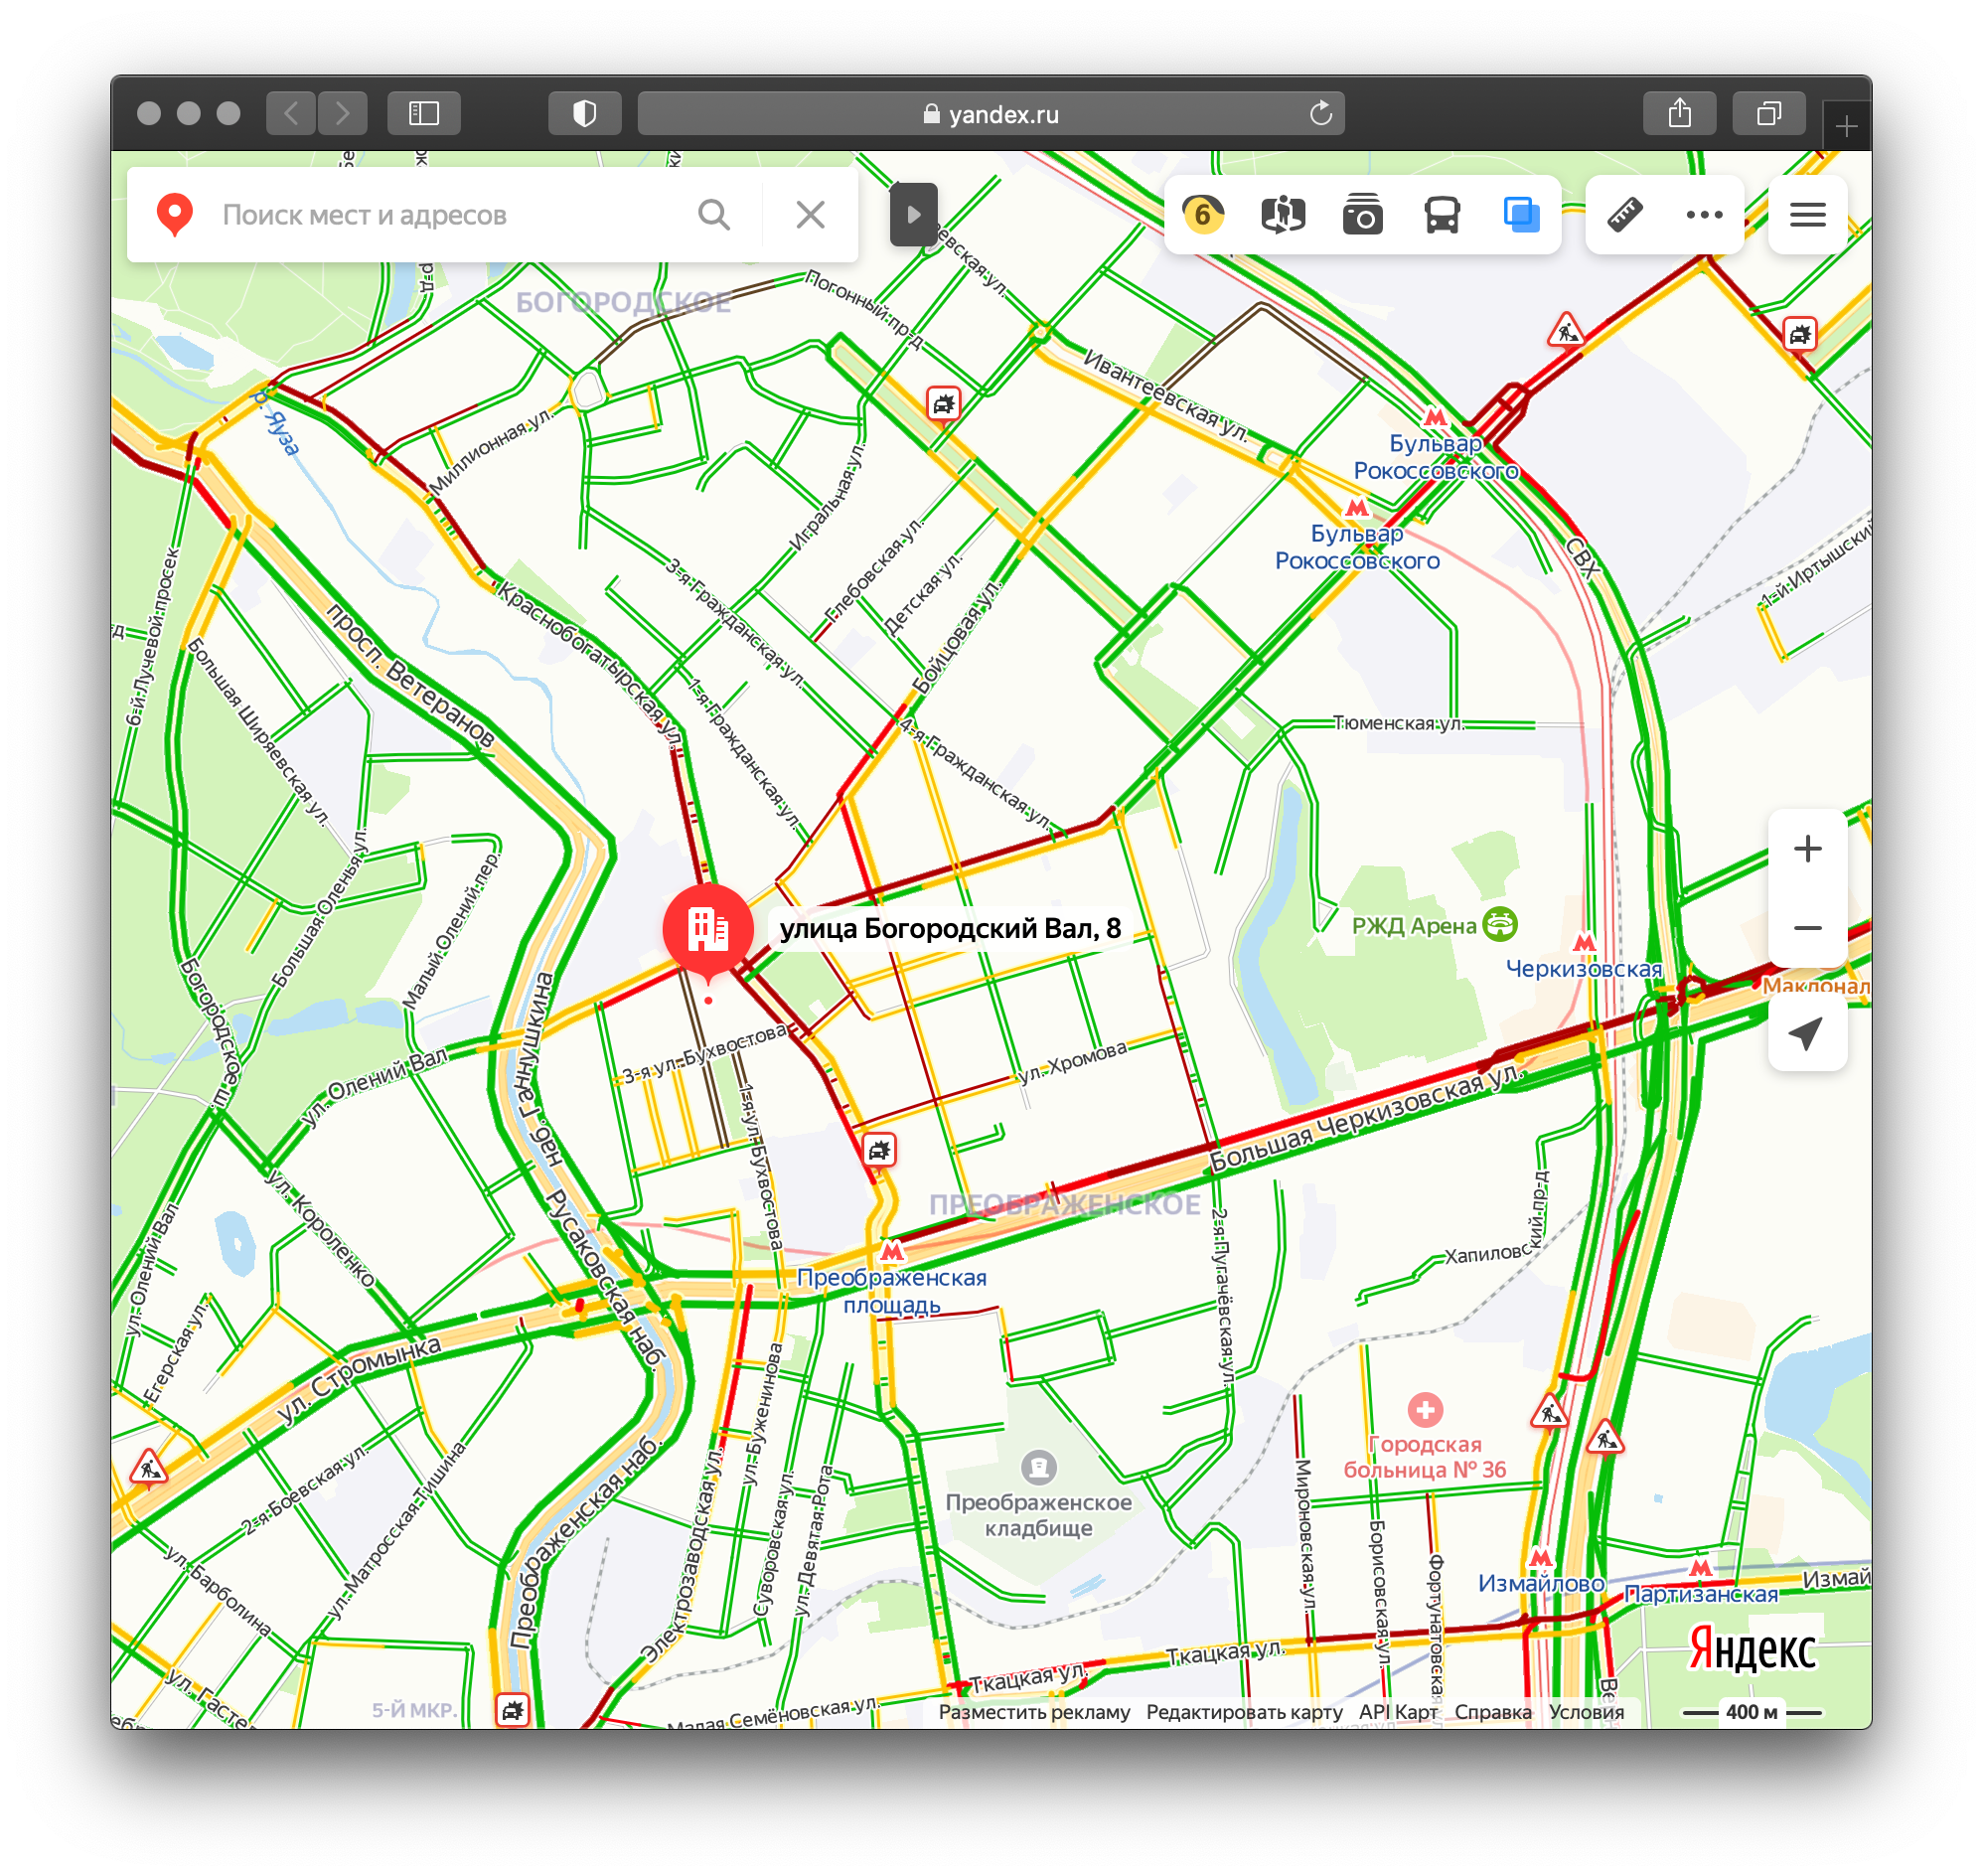
Task: Expand the collapsed side panel arrow
Action: click(913, 215)
